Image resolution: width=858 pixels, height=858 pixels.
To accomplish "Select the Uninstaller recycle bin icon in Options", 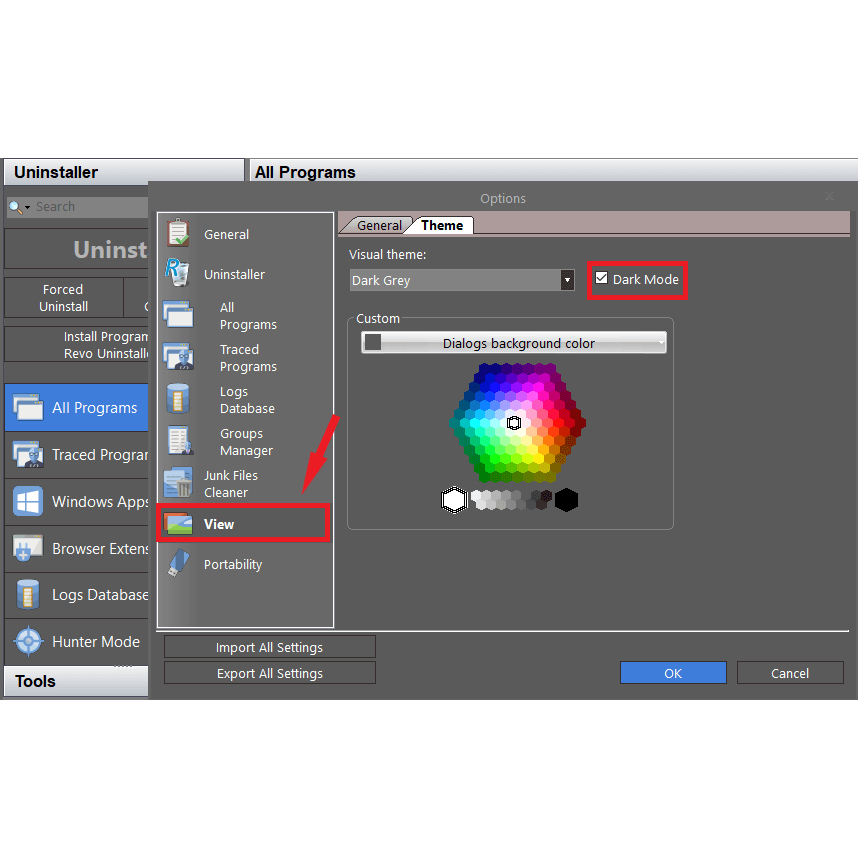I will pyautogui.click(x=177, y=273).
